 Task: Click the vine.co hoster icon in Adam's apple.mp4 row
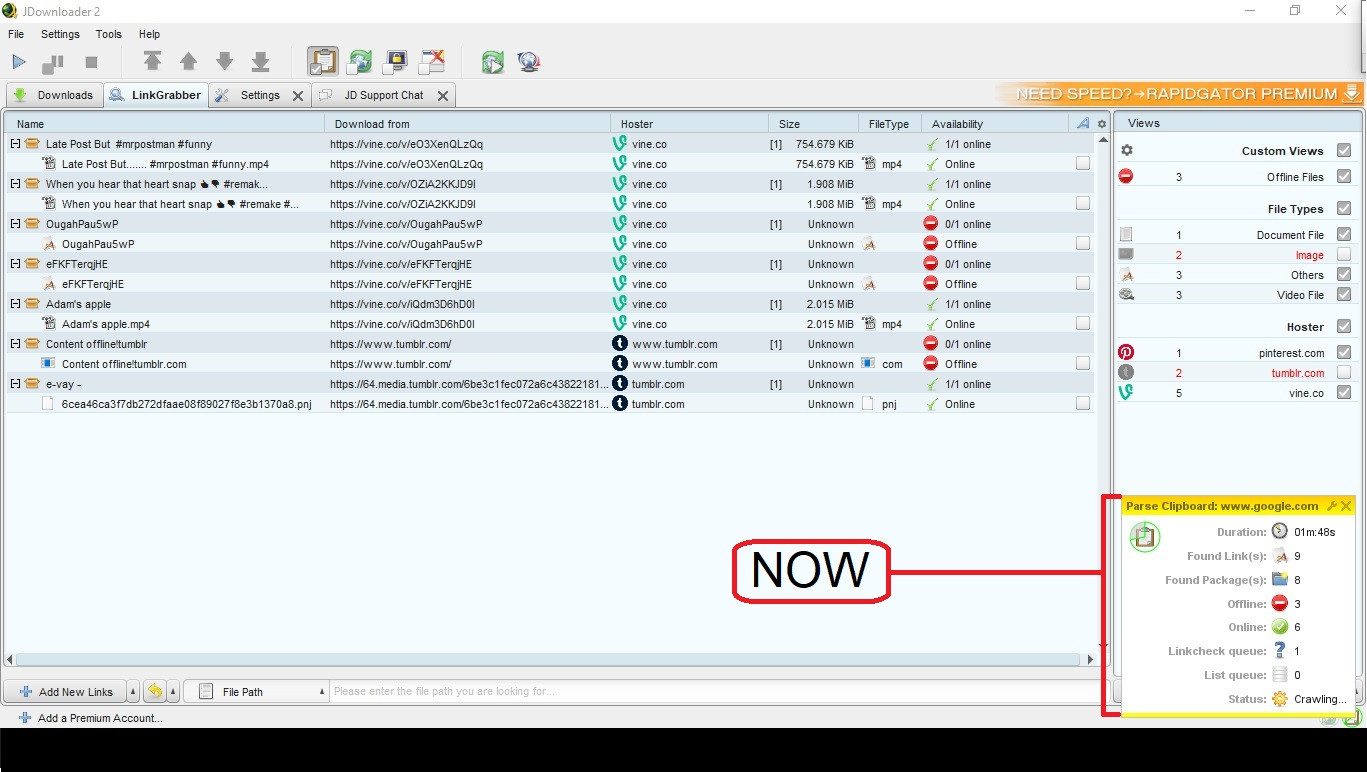tap(620, 324)
